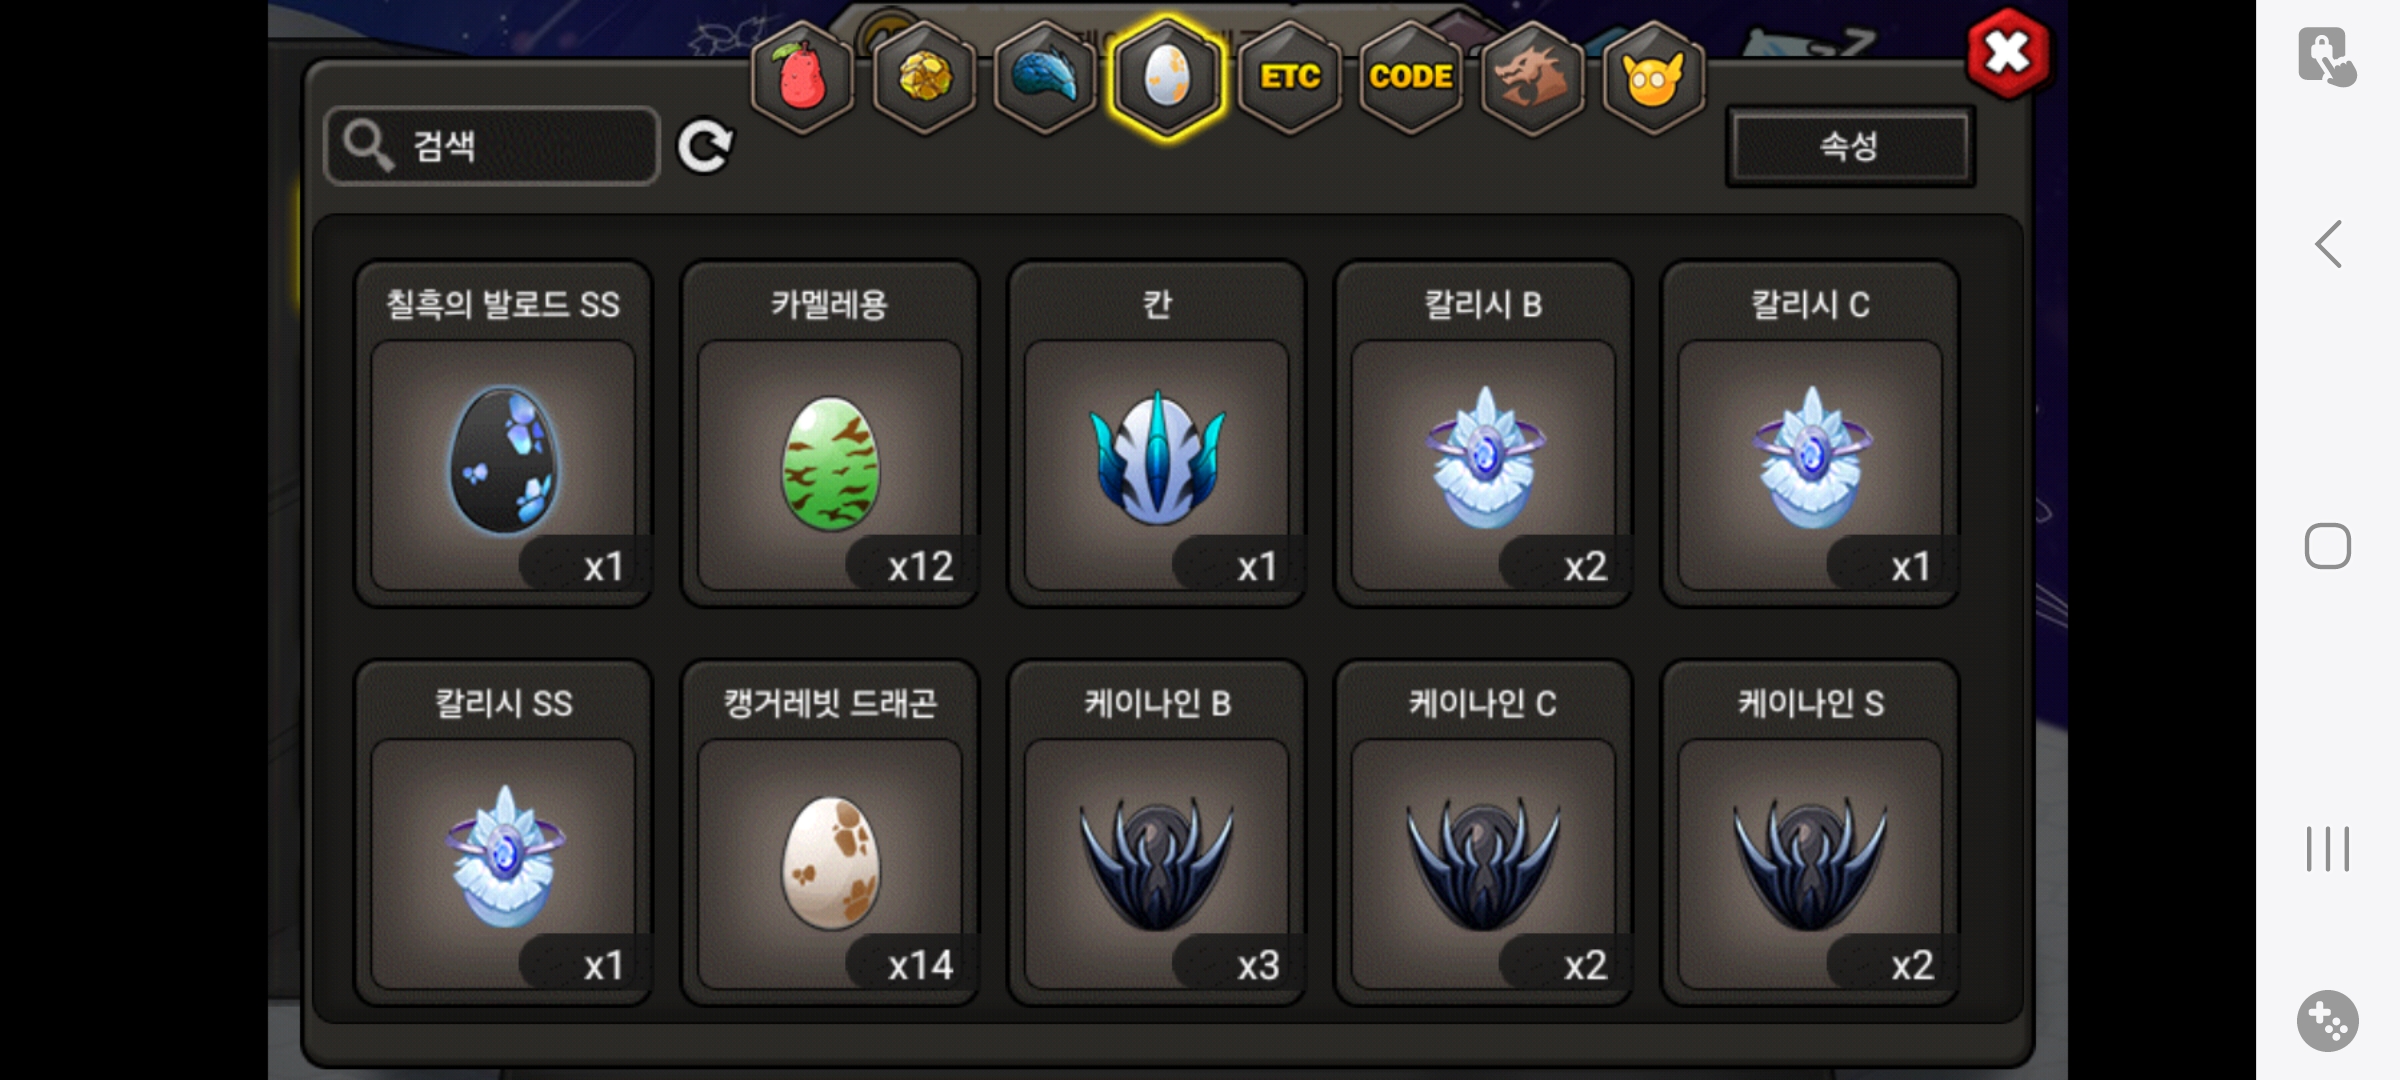2400x1080 pixels.
Task: Focus the 검색 search input field
Action: pyautogui.click(x=492, y=146)
